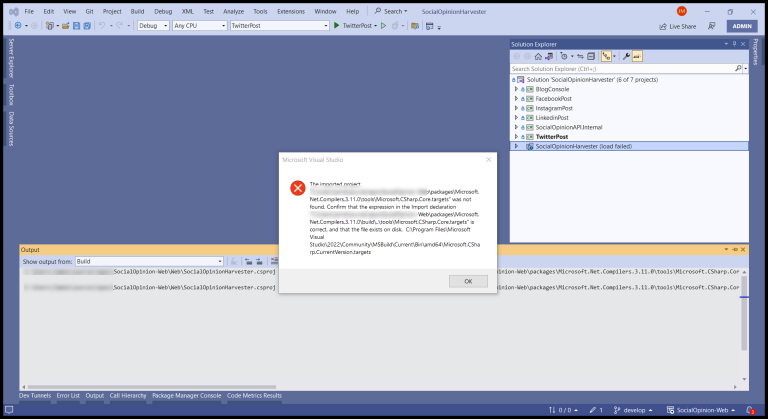The width and height of the screenshot is (768, 419).
Task: Expand the SocialOpinionAPI.Internal project
Action: click(x=516, y=127)
